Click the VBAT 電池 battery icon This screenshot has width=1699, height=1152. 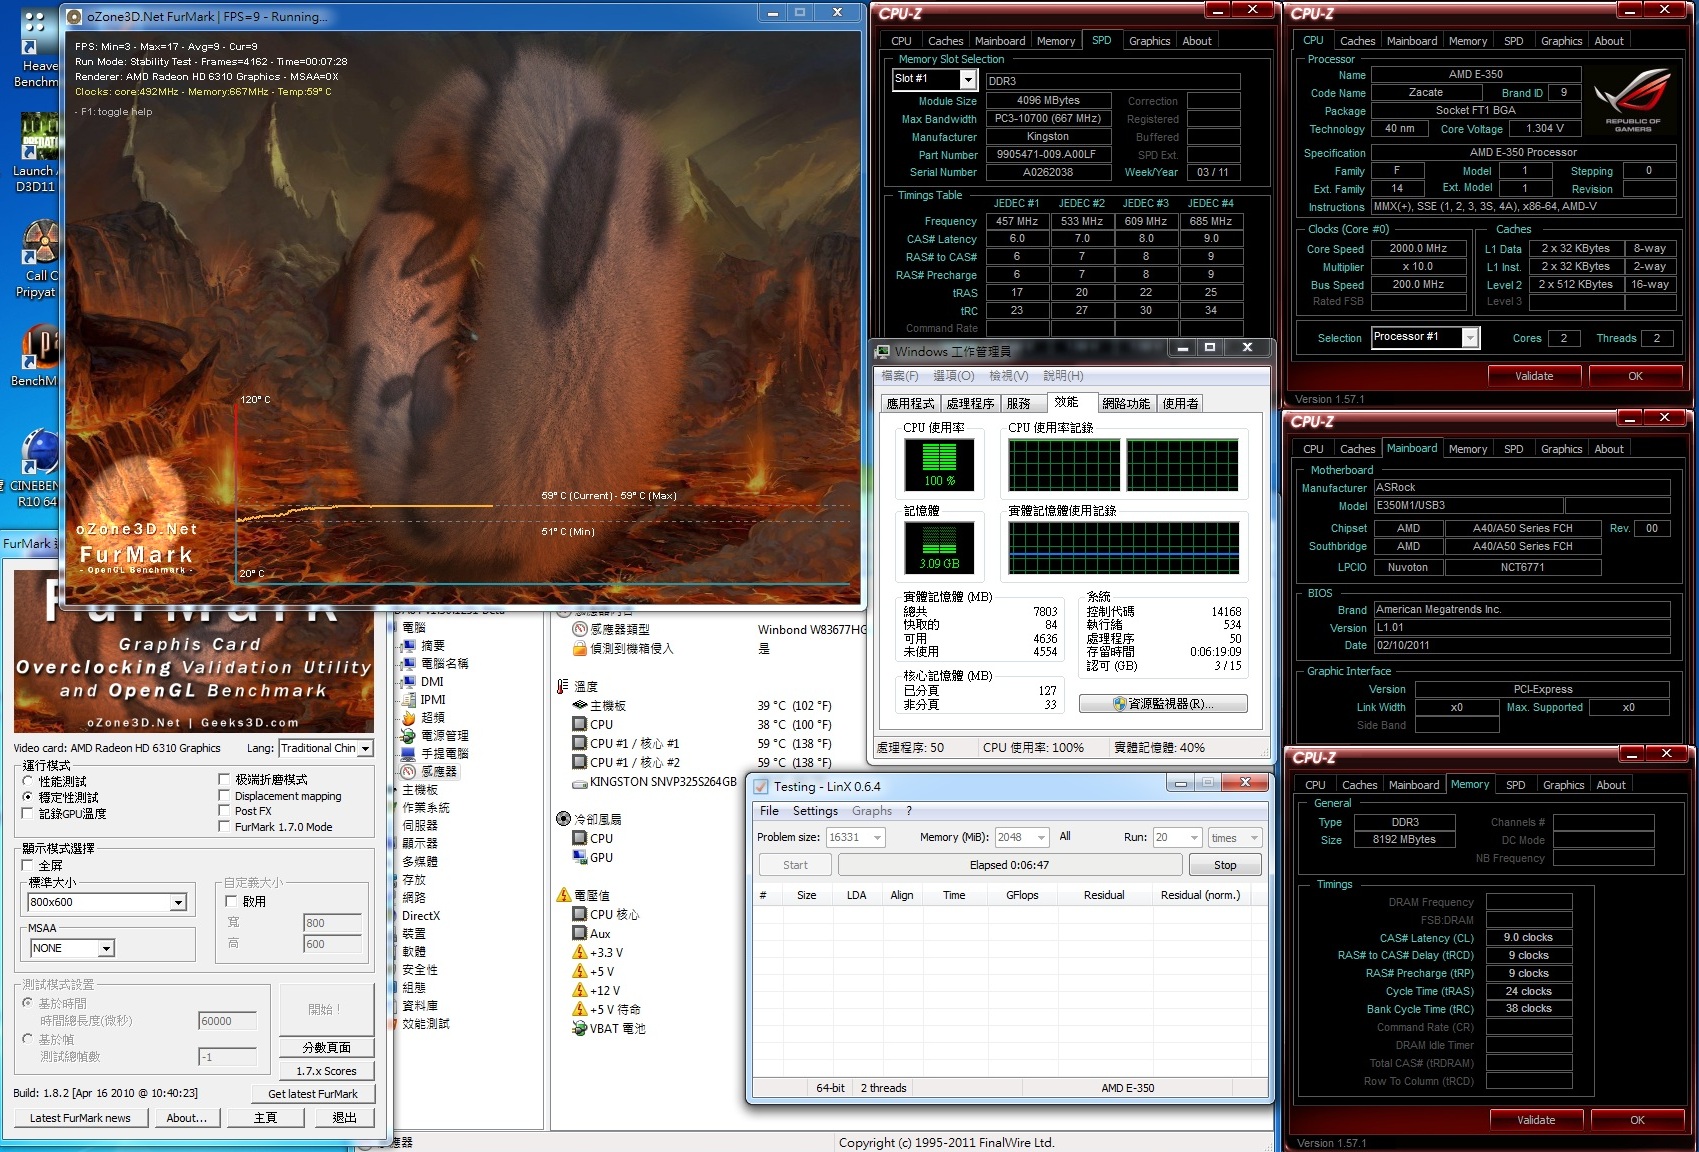[579, 1028]
